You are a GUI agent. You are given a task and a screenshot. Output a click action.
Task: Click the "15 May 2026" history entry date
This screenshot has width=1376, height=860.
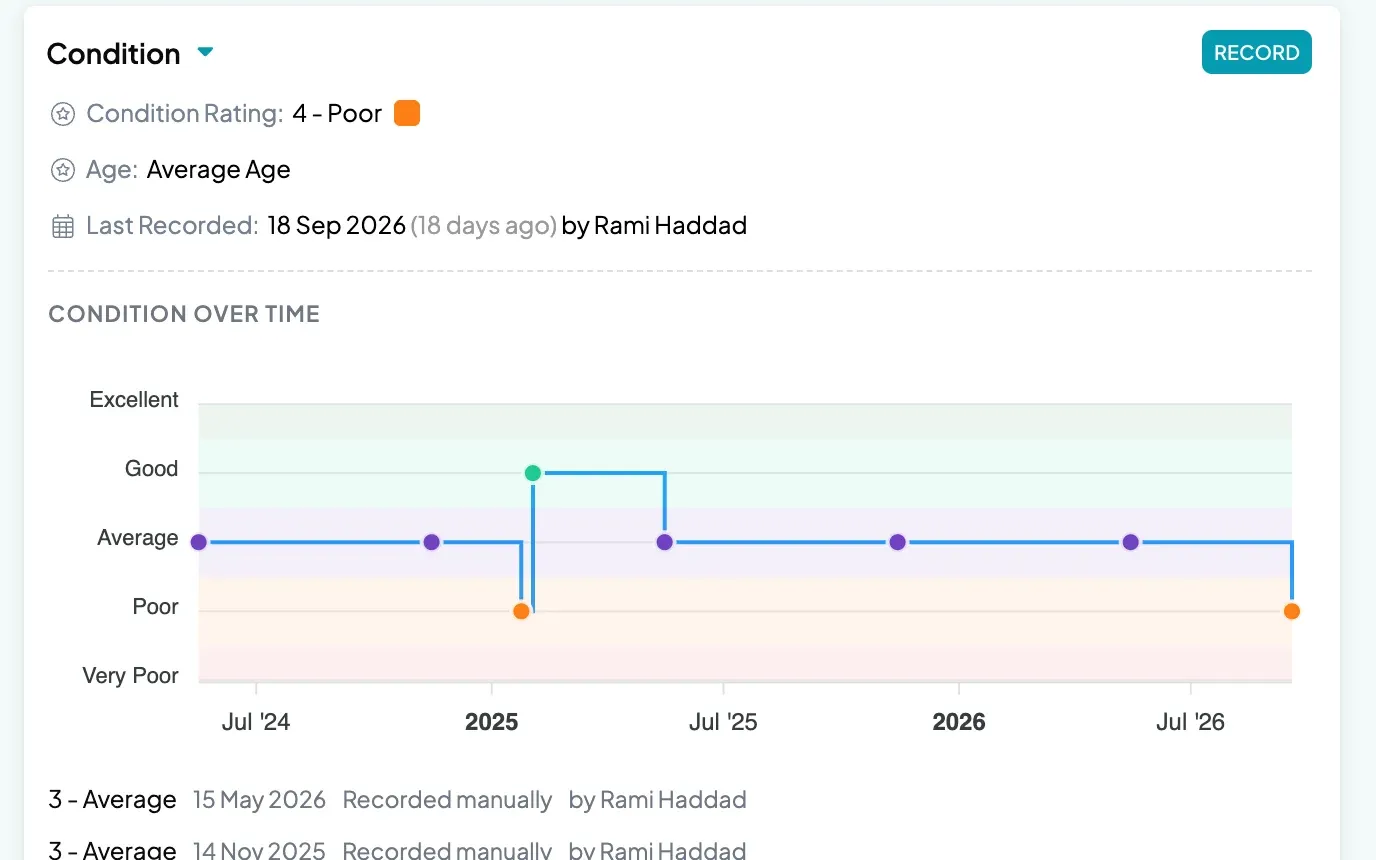pos(260,800)
